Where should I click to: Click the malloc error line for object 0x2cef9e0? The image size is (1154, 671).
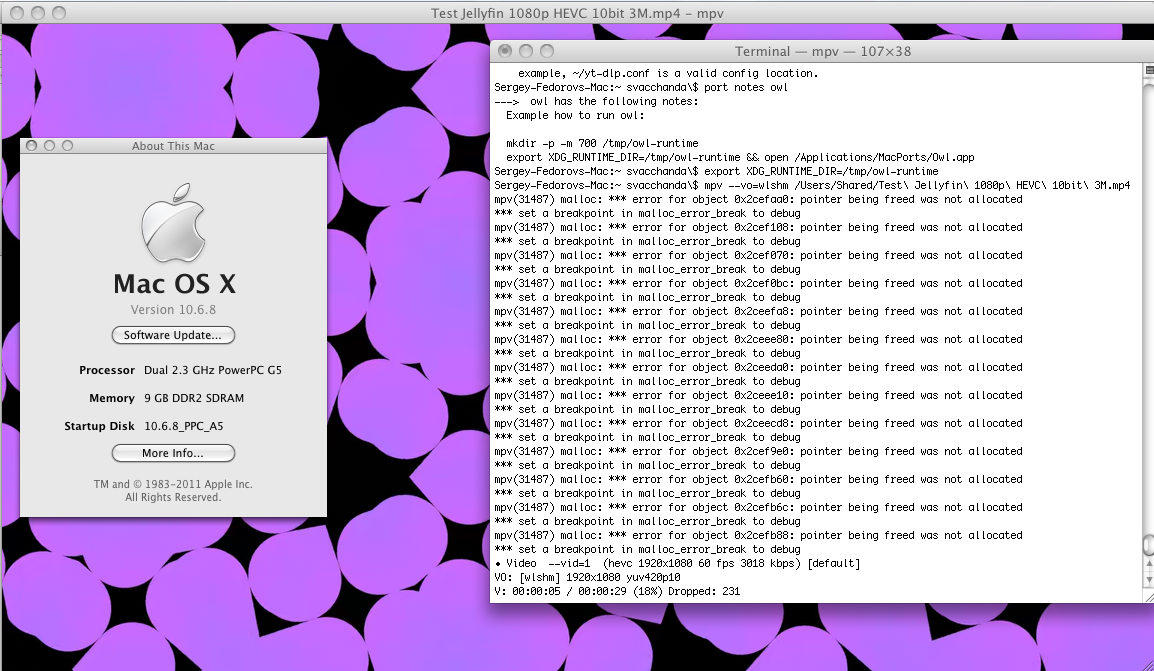[758, 451]
